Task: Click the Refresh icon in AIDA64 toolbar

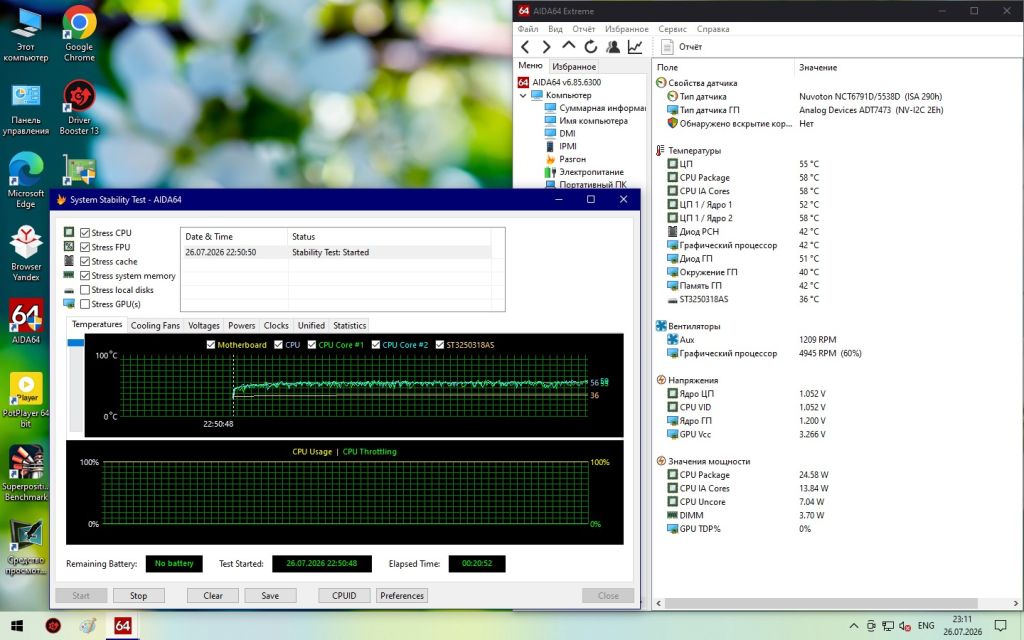Action: pos(590,46)
